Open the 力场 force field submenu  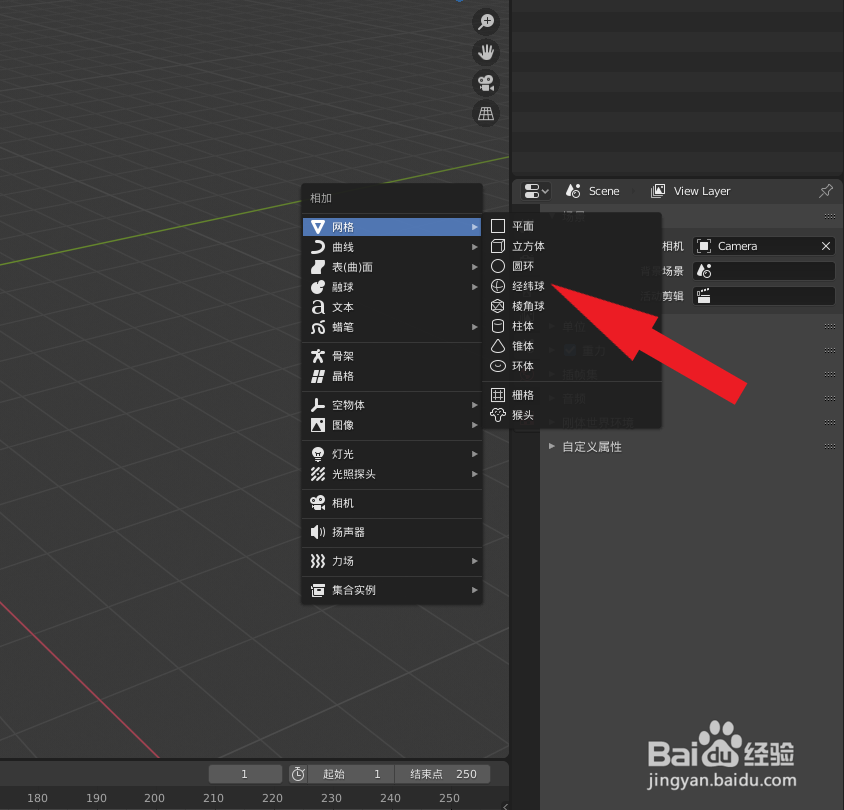coord(392,561)
